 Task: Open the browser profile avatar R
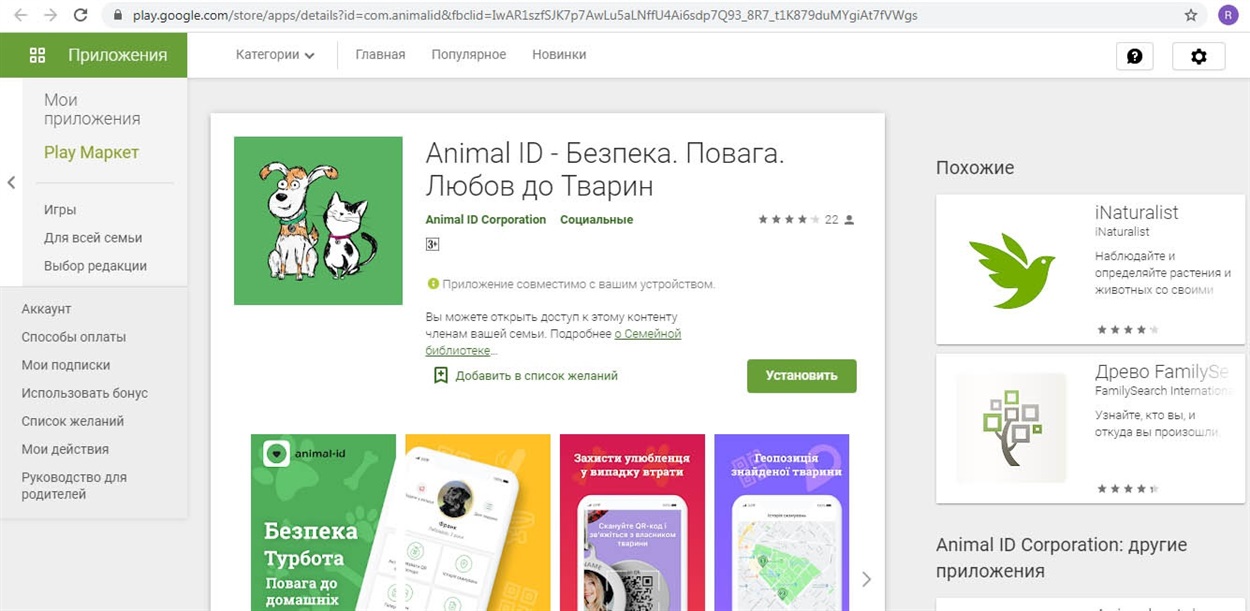point(1227,15)
